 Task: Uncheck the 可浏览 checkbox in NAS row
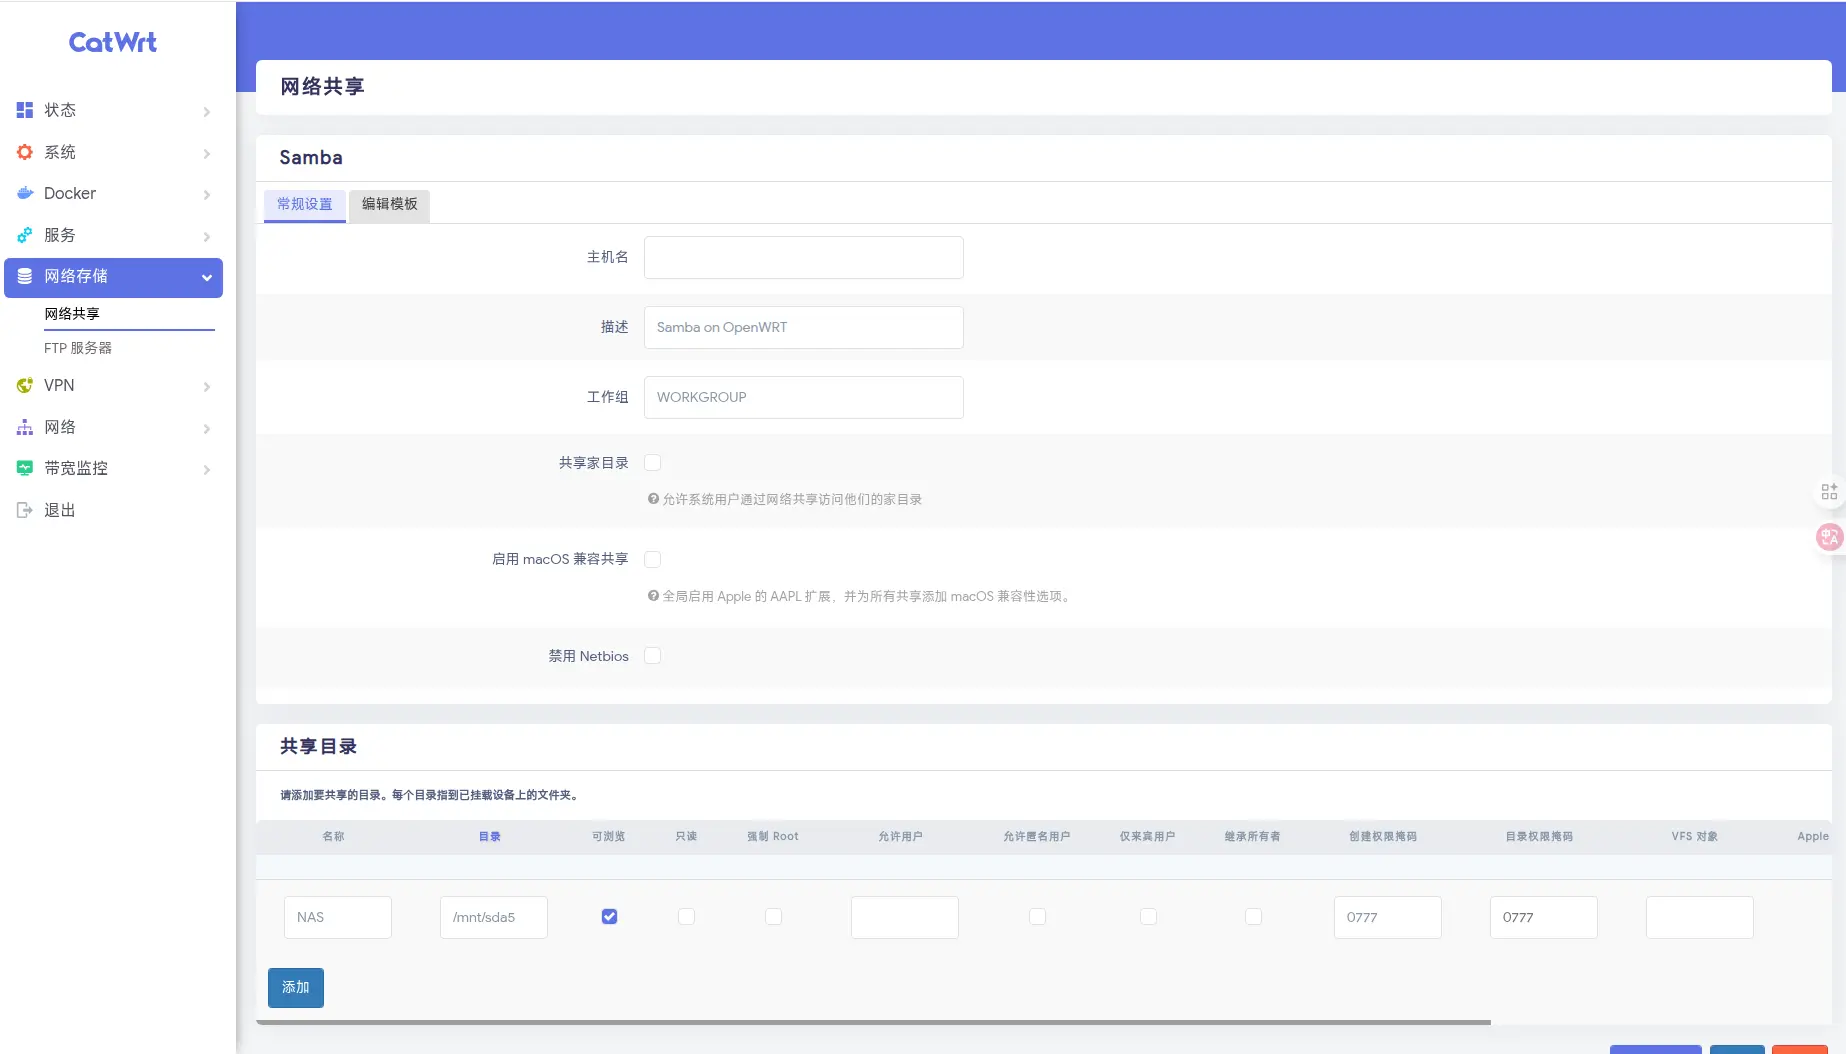coord(609,916)
